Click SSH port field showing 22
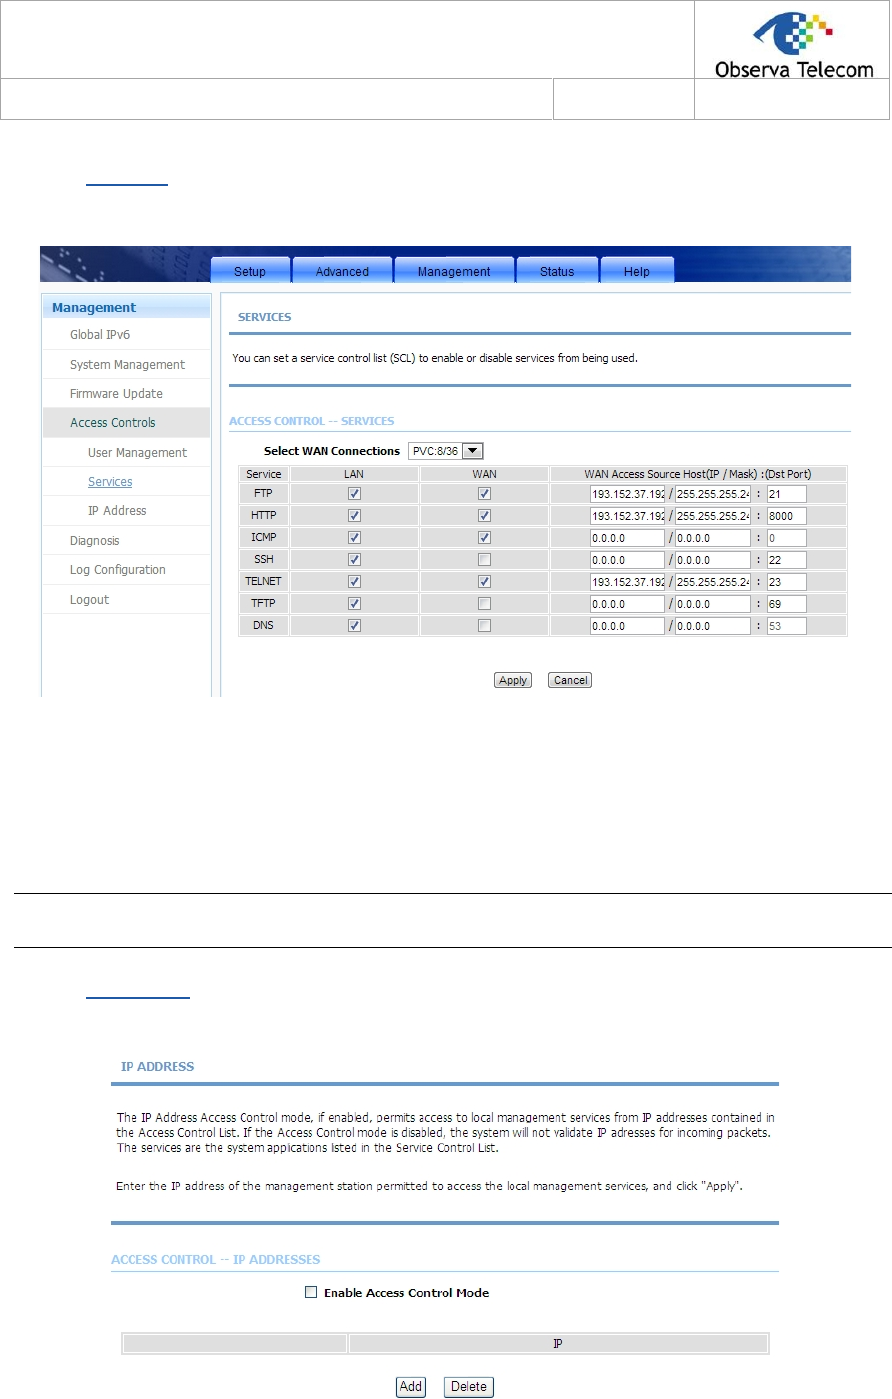This screenshot has width=892, height=1399. click(786, 560)
